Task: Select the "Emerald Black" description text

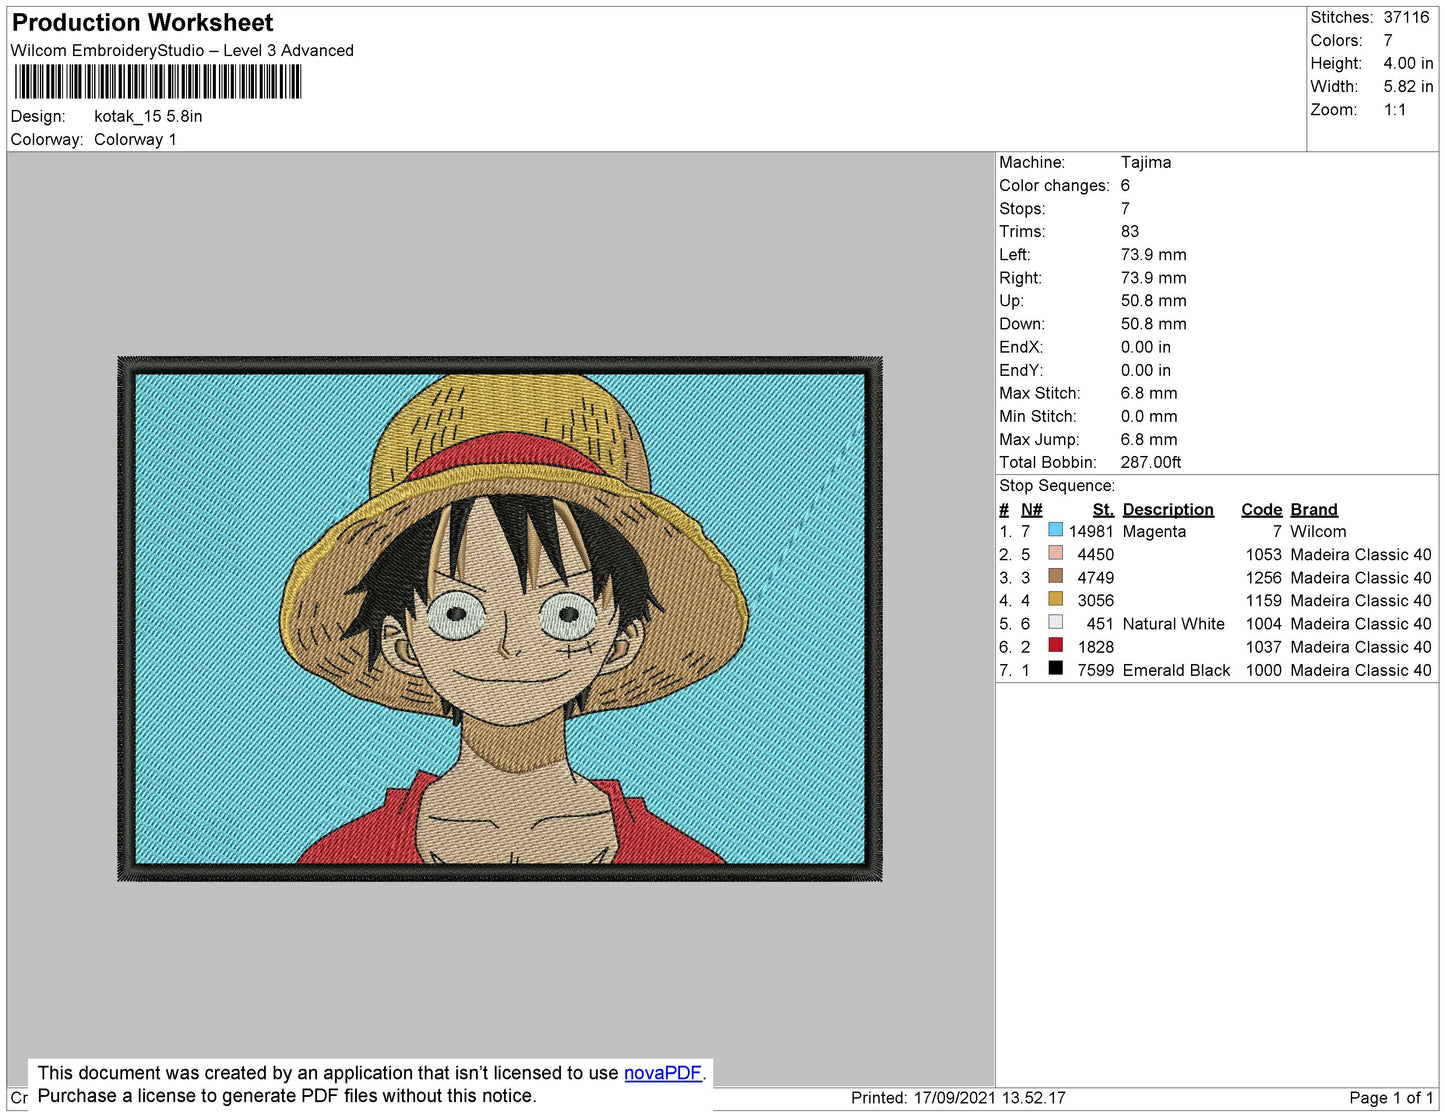Action: [x=1177, y=671]
